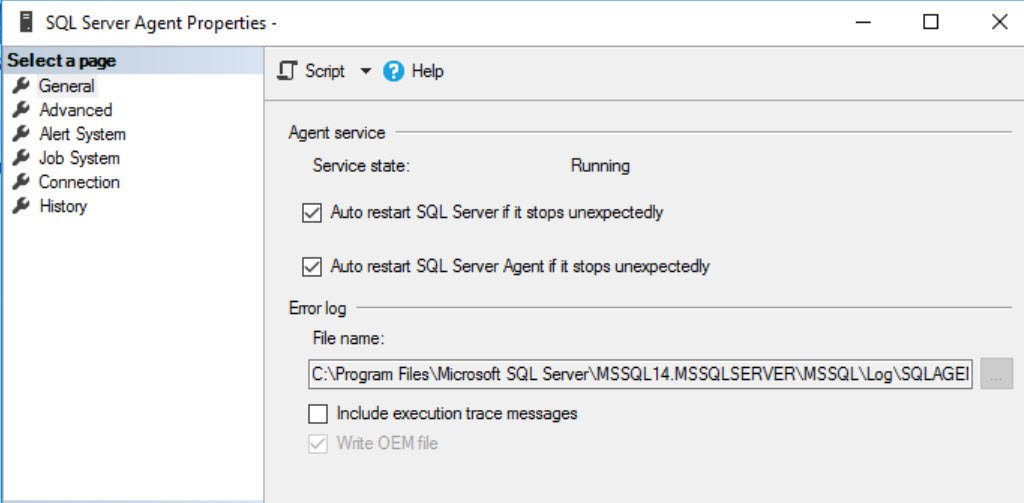This screenshot has width=1024, height=503.
Task: Click the Script scroll icon in toolbar
Action: 287,71
